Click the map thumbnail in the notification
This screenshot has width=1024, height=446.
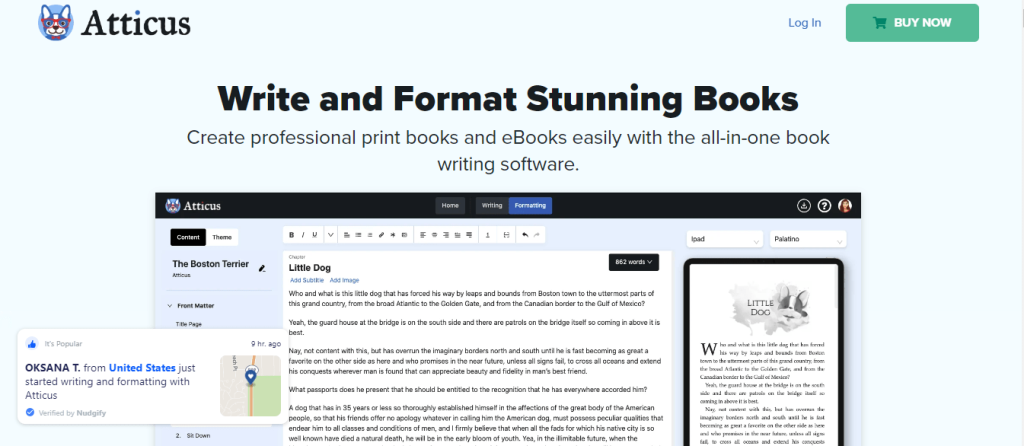pyautogui.click(x=250, y=385)
